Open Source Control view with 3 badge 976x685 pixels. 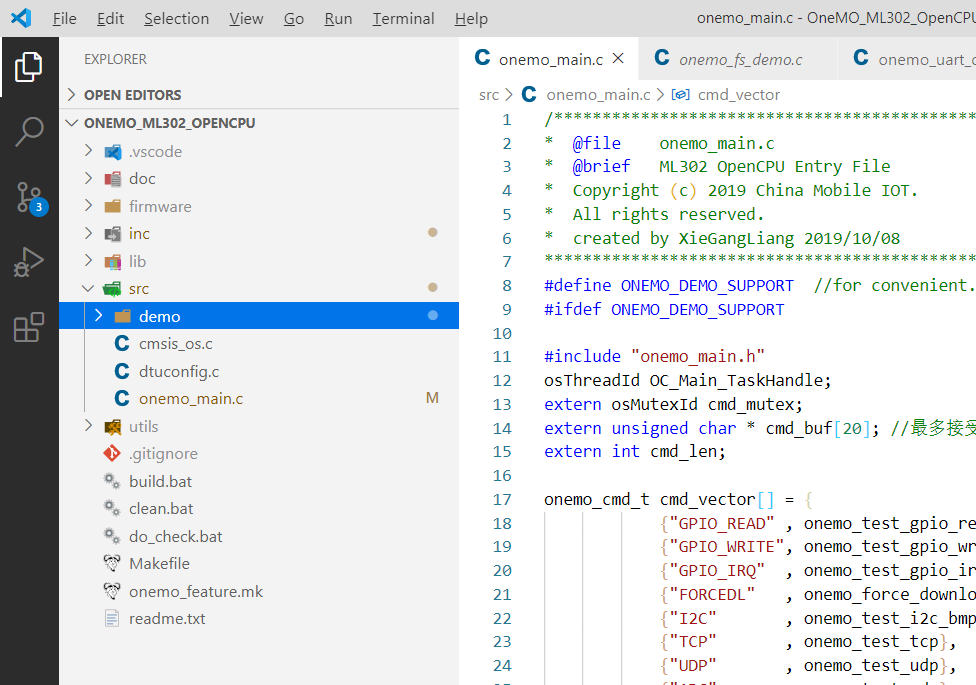(29, 197)
